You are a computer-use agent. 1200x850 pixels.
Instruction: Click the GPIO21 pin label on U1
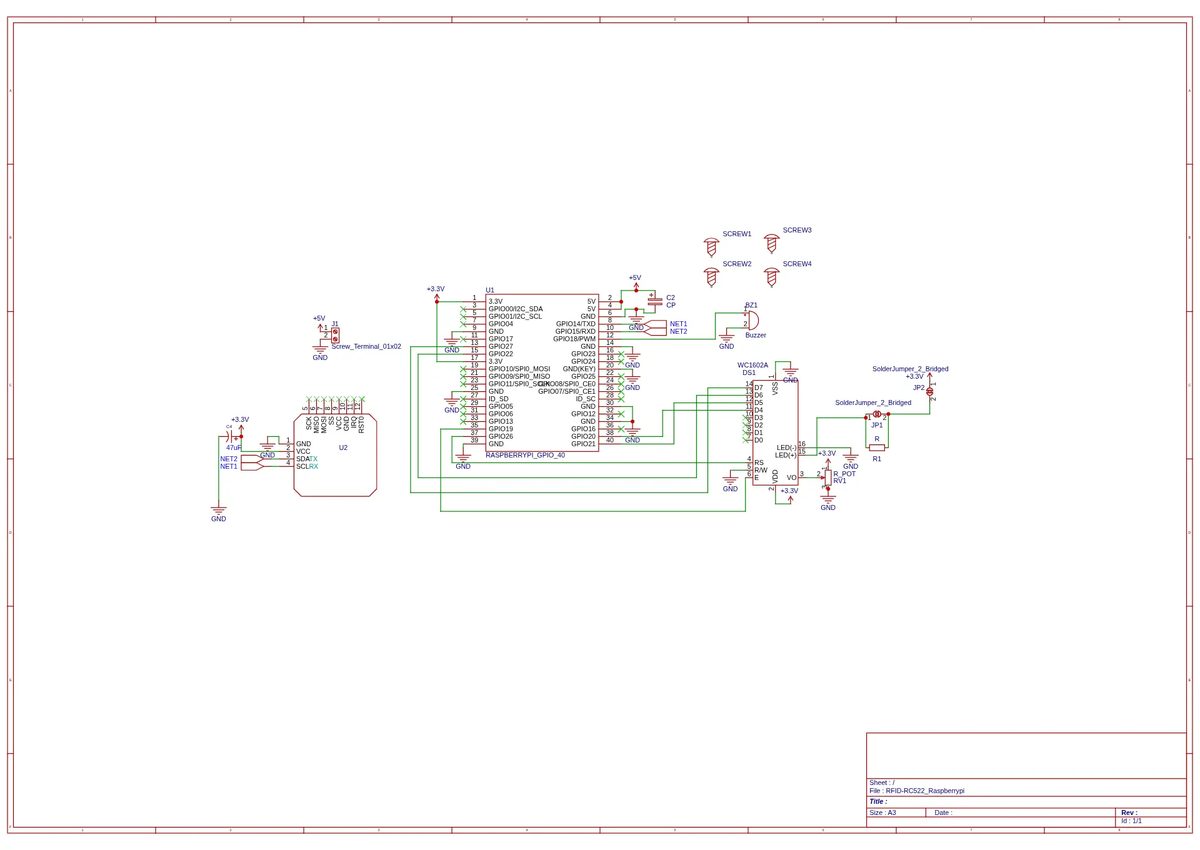point(583,443)
